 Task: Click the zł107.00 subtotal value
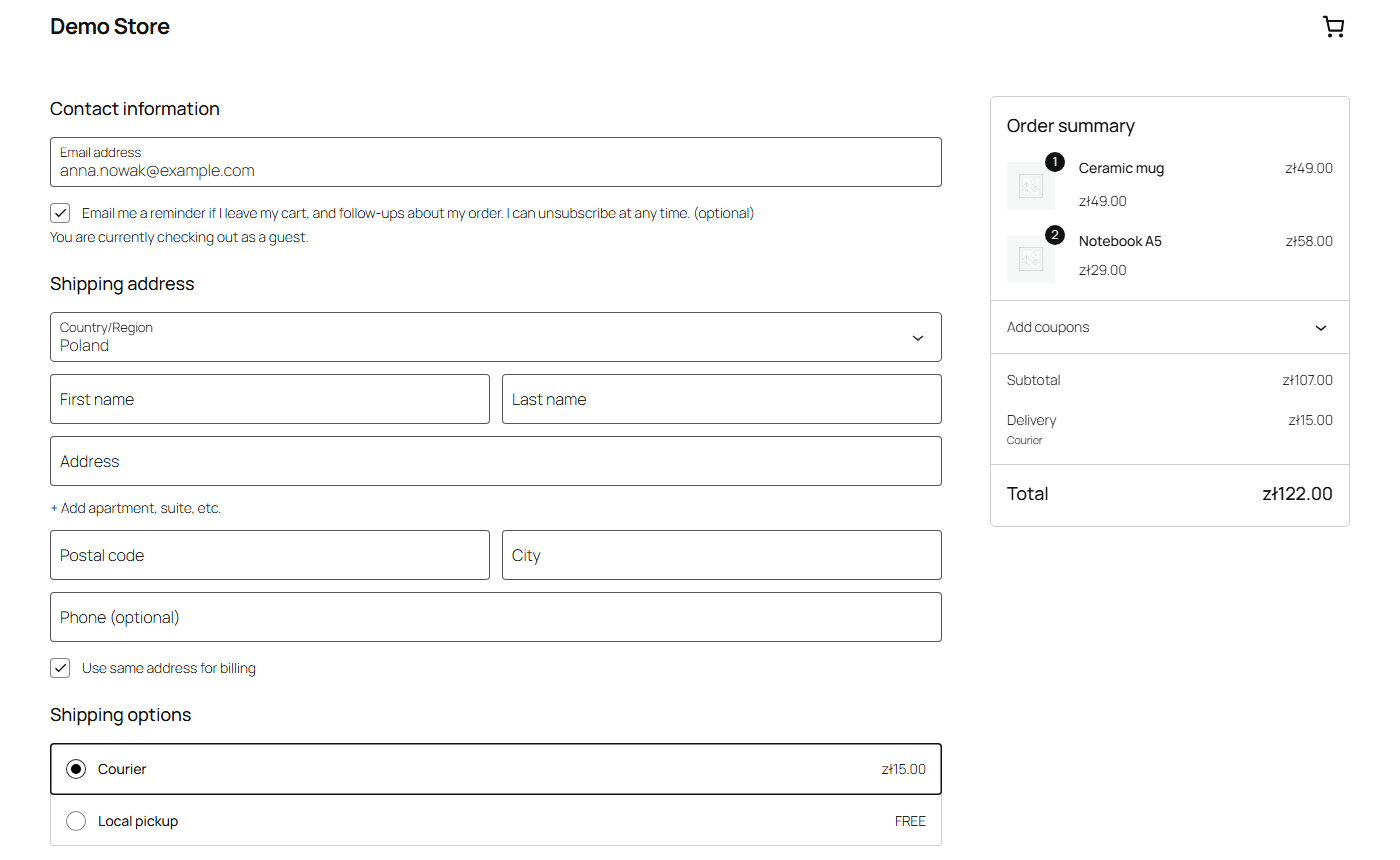[1307, 380]
